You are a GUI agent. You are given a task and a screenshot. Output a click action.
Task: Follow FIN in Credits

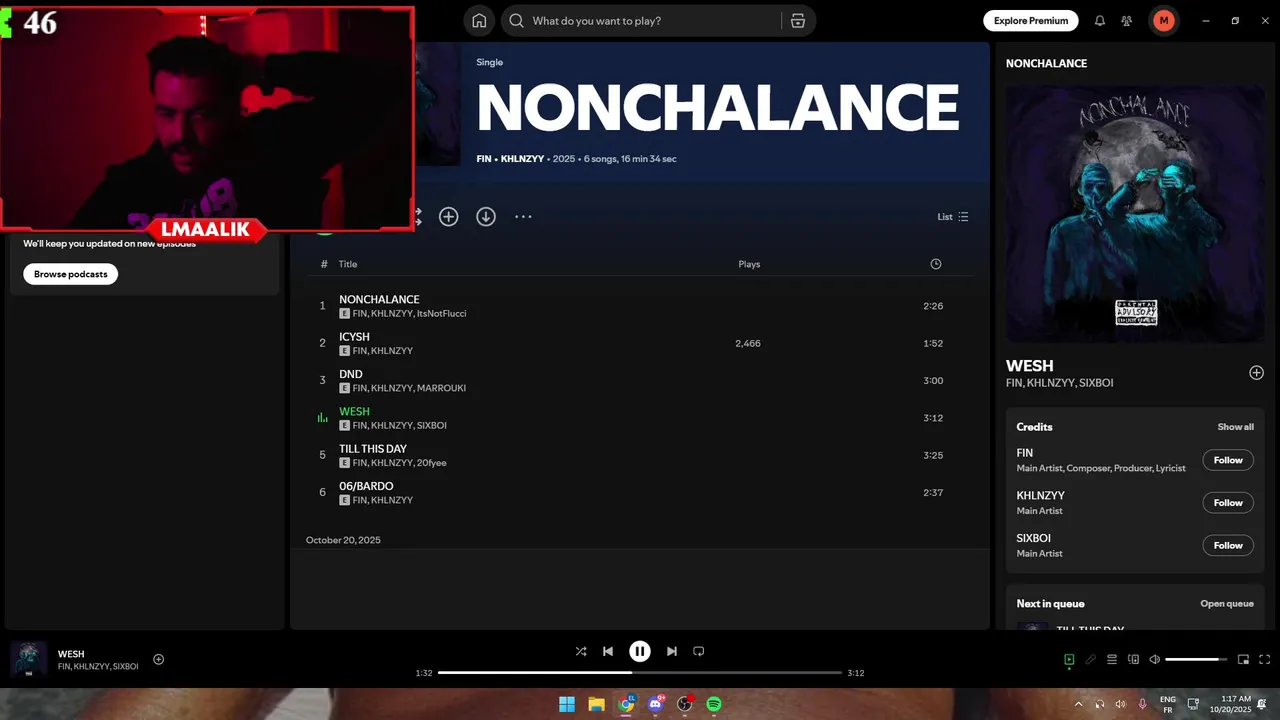(1228, 460)
